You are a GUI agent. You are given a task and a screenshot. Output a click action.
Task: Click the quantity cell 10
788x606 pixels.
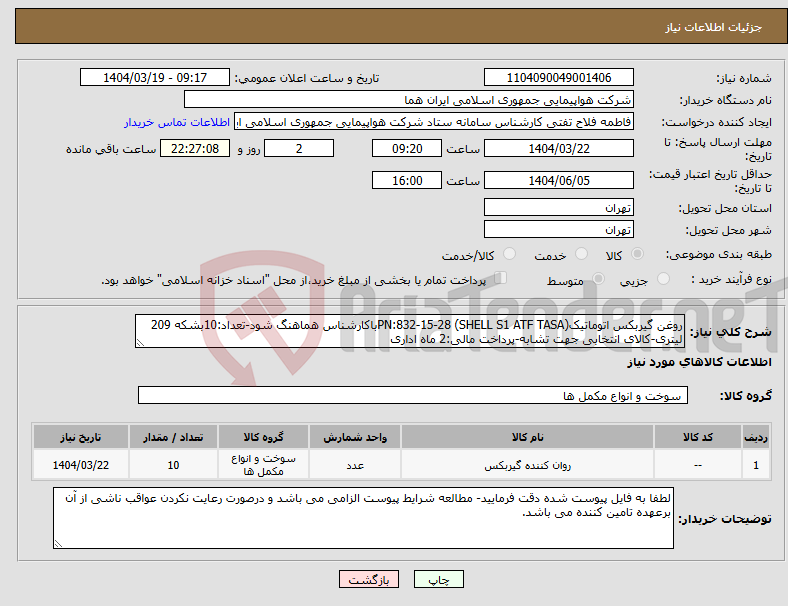173,465
